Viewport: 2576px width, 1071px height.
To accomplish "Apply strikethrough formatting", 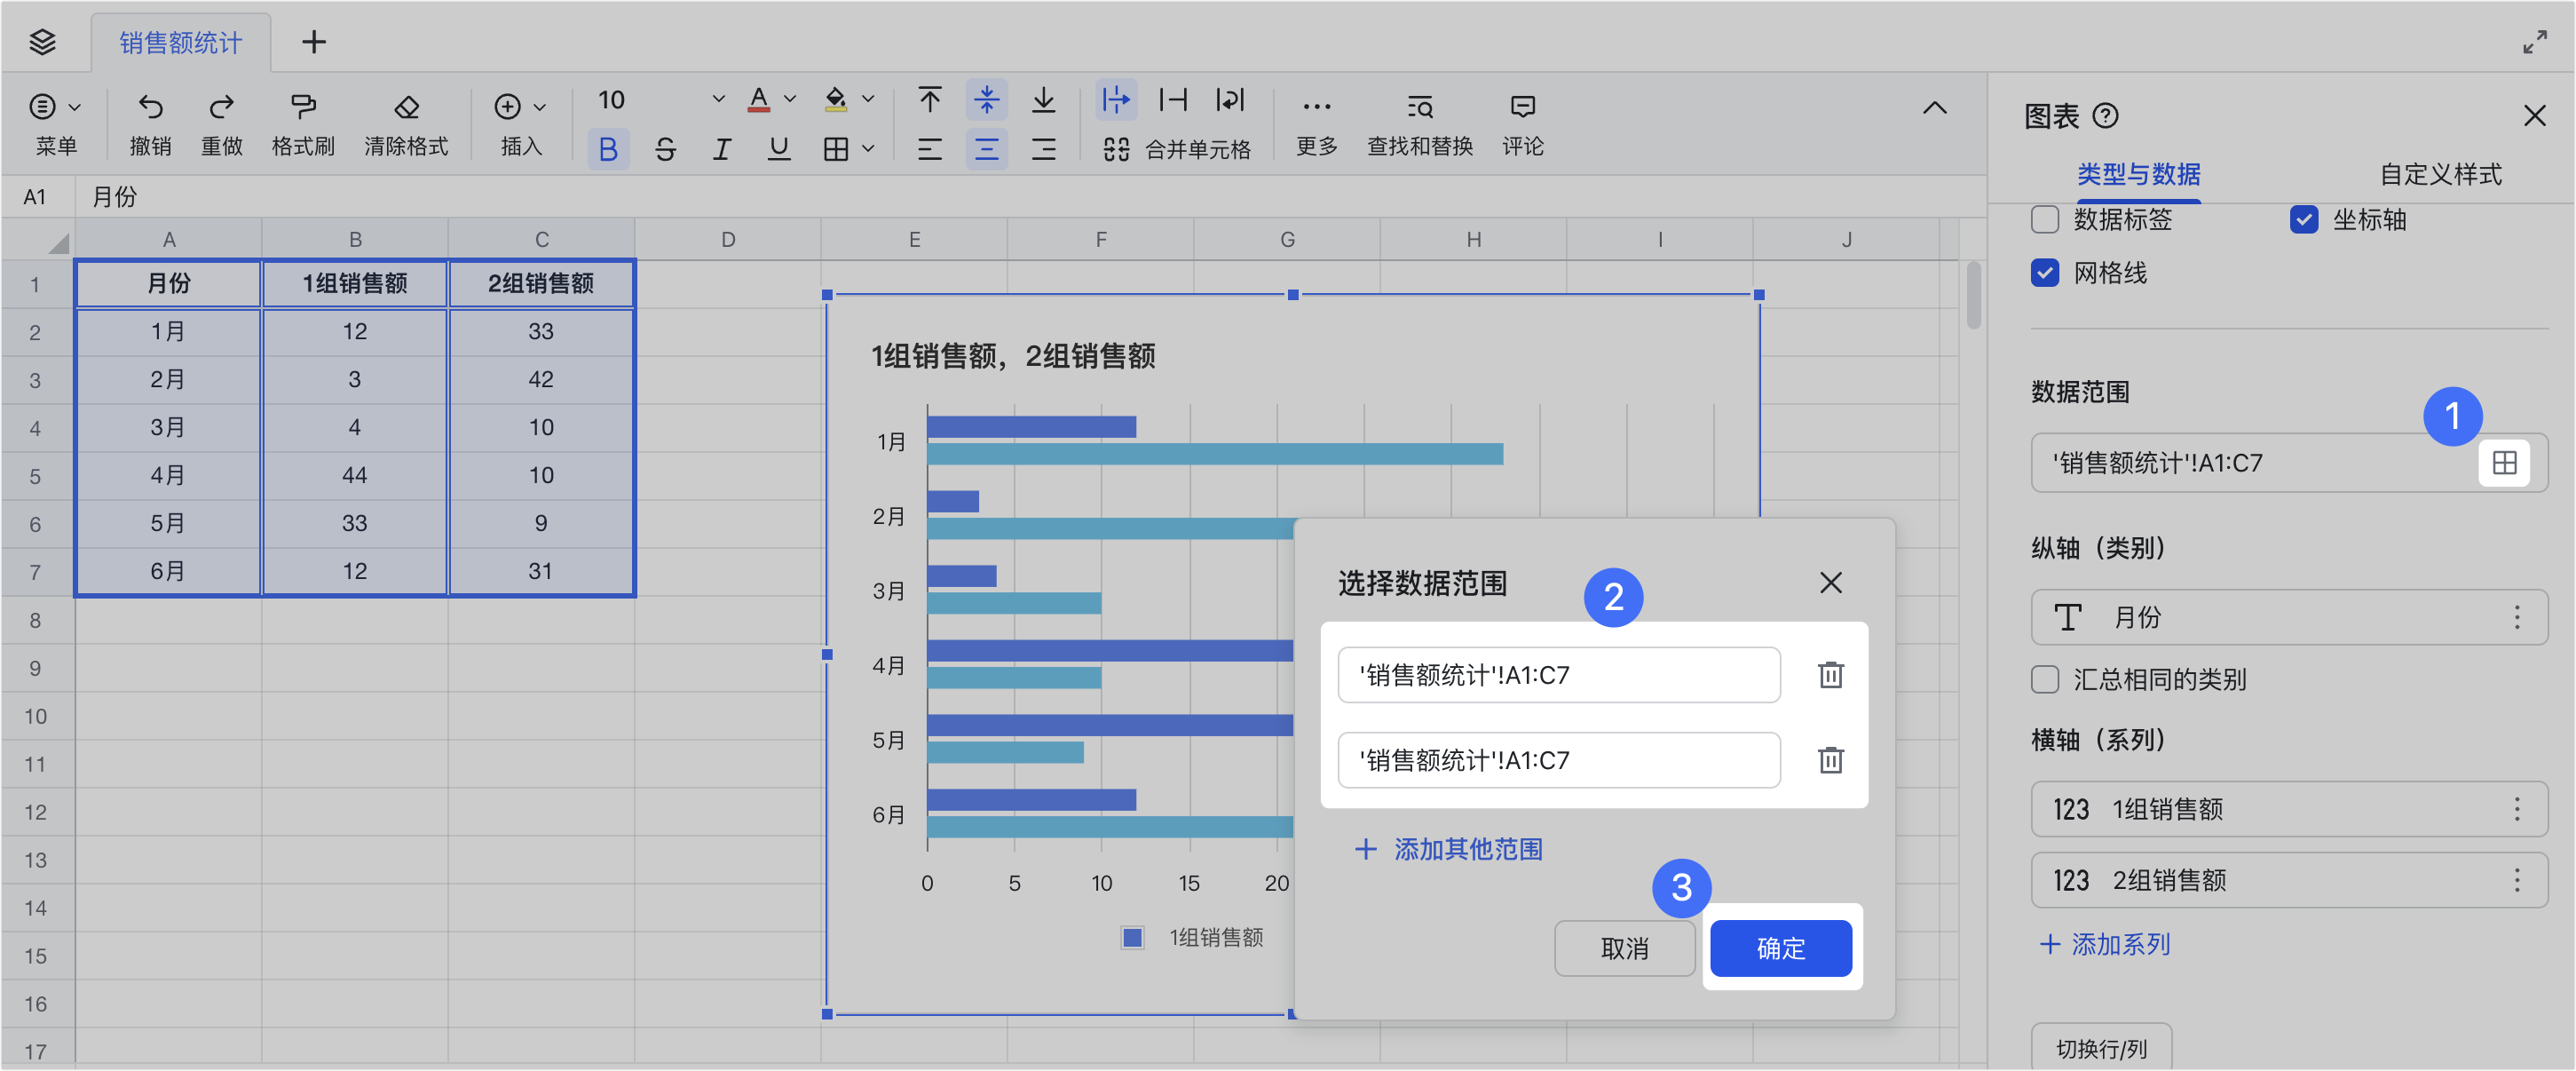I will [x=665, y=149].
